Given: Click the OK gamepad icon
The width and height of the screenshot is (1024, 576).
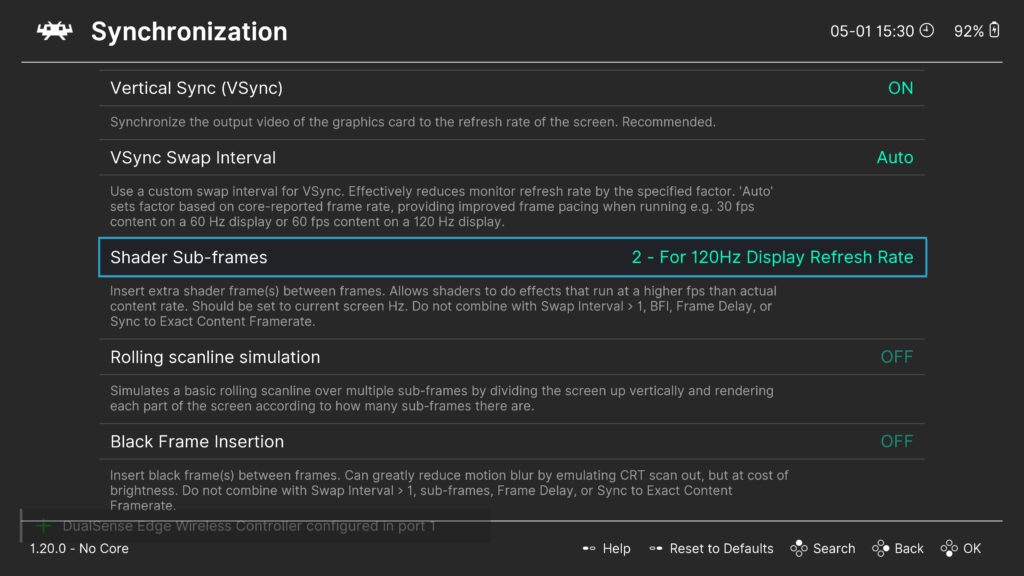Looking at the screenshot, I should [x=949, y=549].
